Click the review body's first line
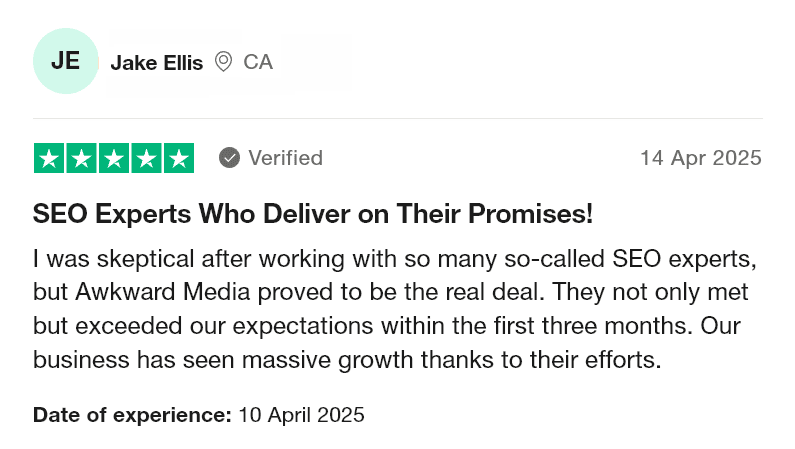The image size is (795, 449). point(395,259)
